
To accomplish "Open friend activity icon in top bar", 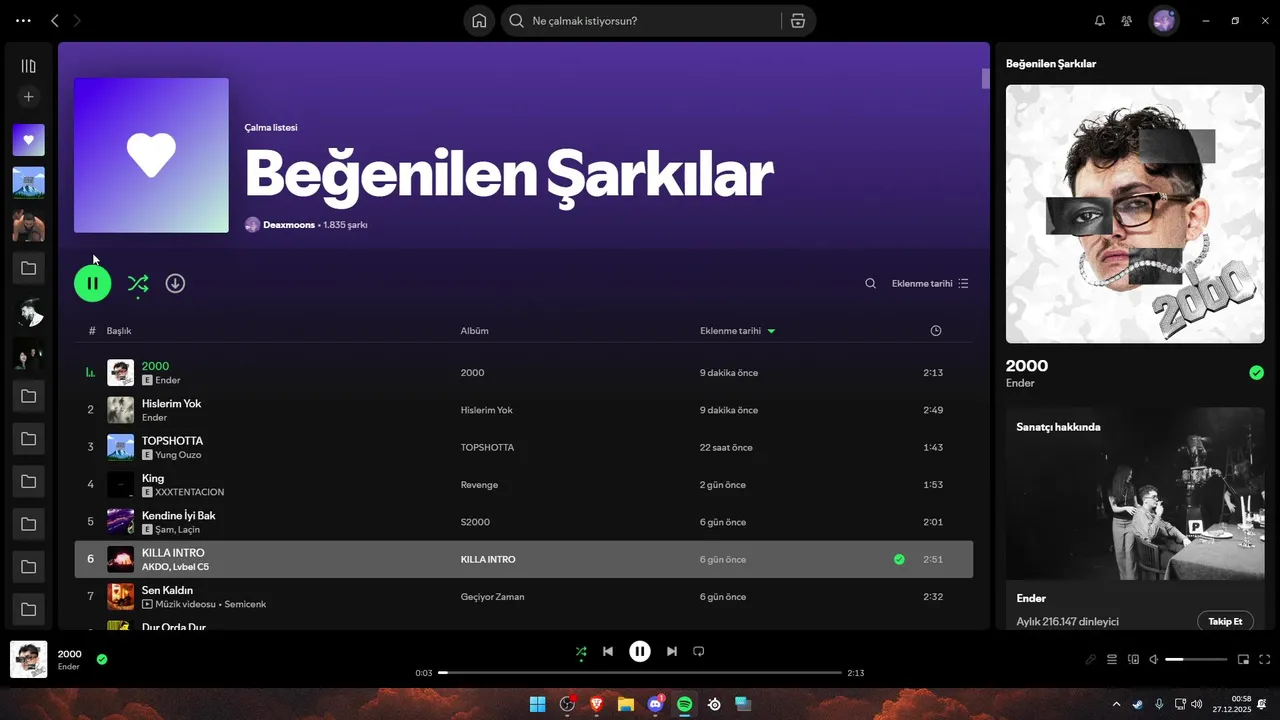I will pyautogui.click(x=1127, y=20).
